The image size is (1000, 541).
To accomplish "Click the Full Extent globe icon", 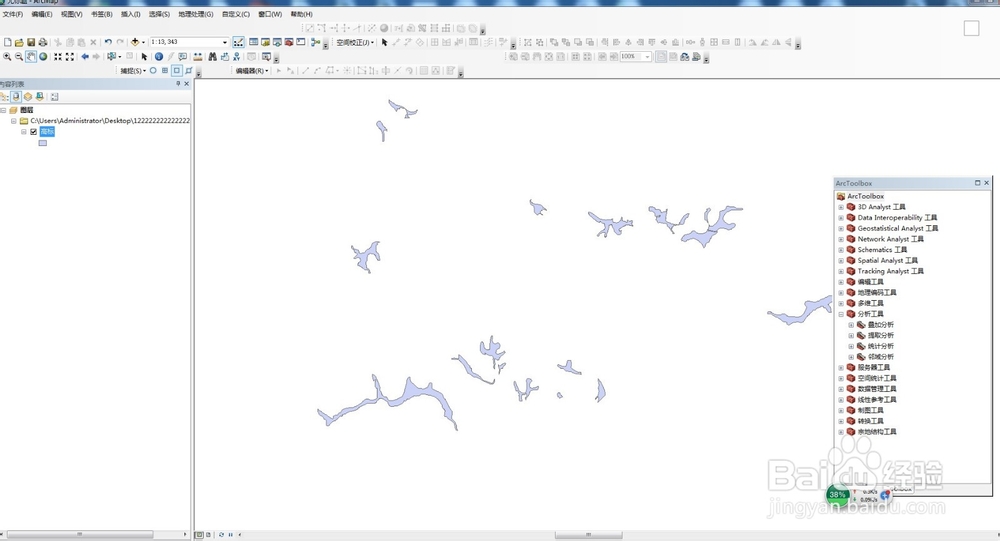I will (x=43, y=56).
